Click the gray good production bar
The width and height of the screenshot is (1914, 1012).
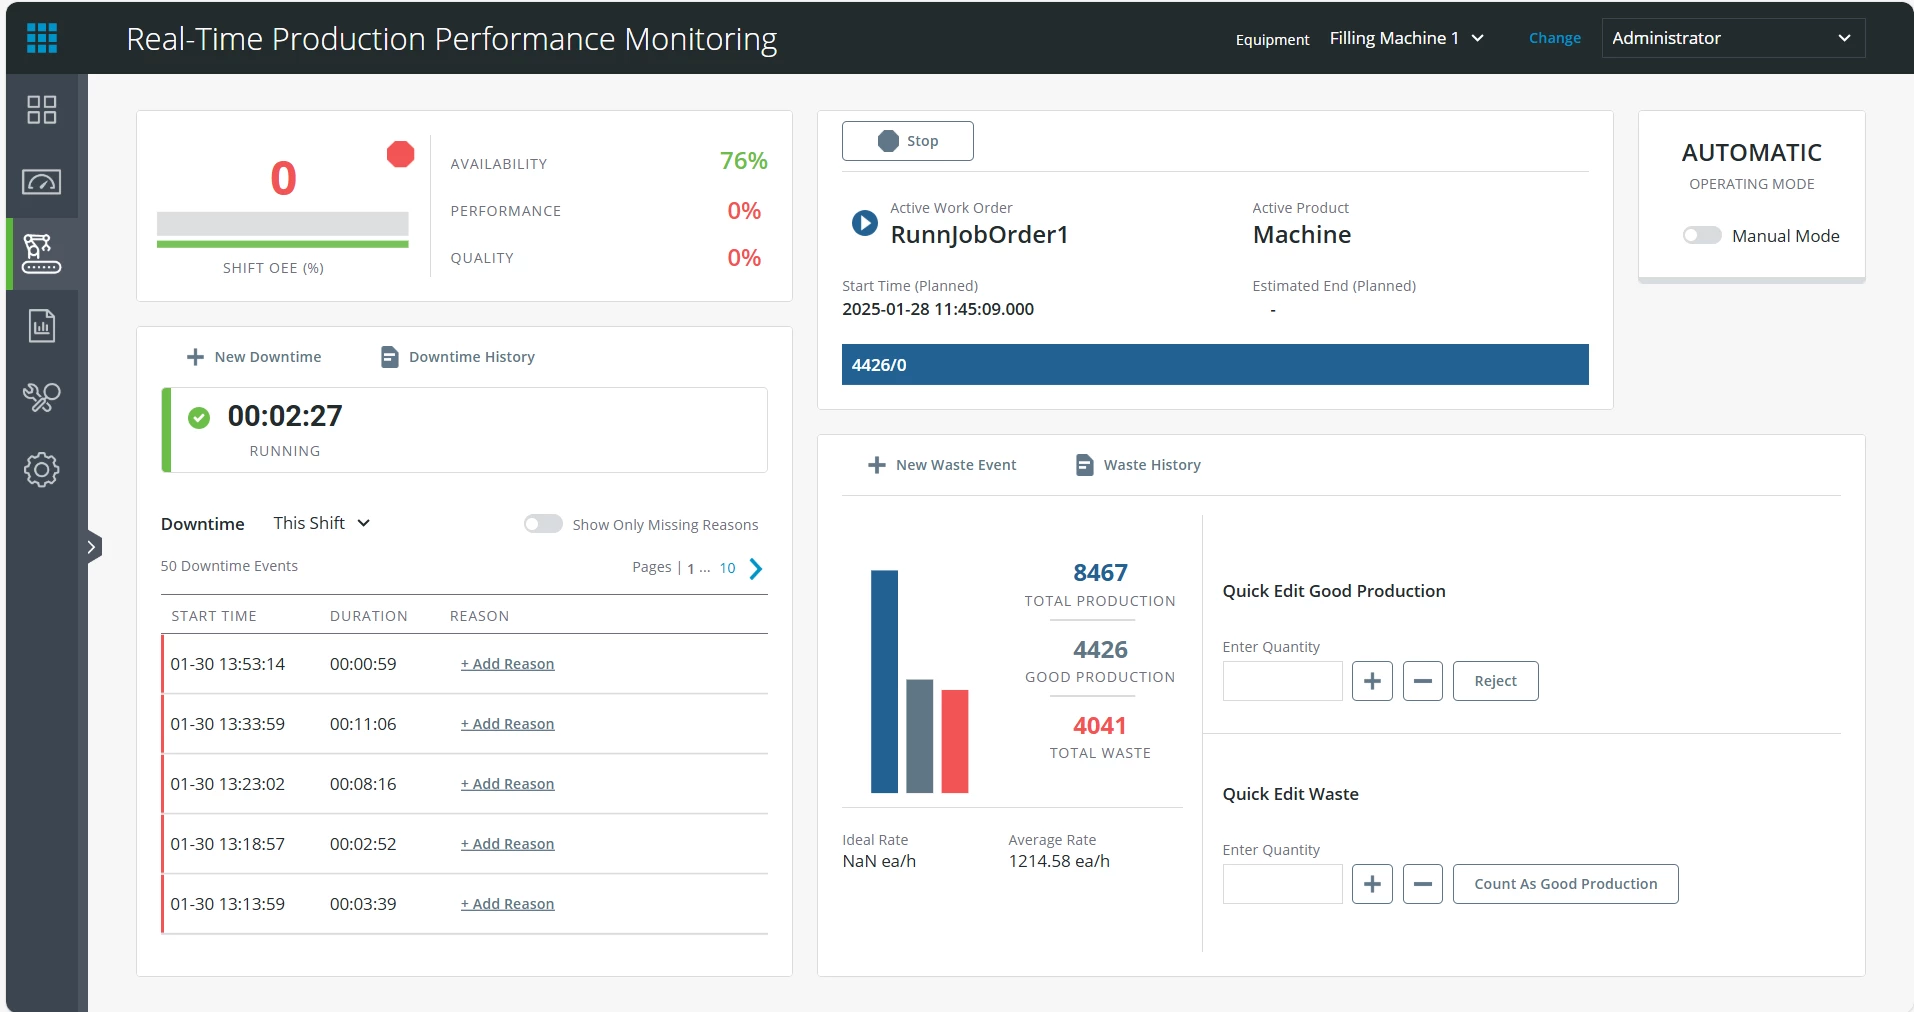point(920,736)
